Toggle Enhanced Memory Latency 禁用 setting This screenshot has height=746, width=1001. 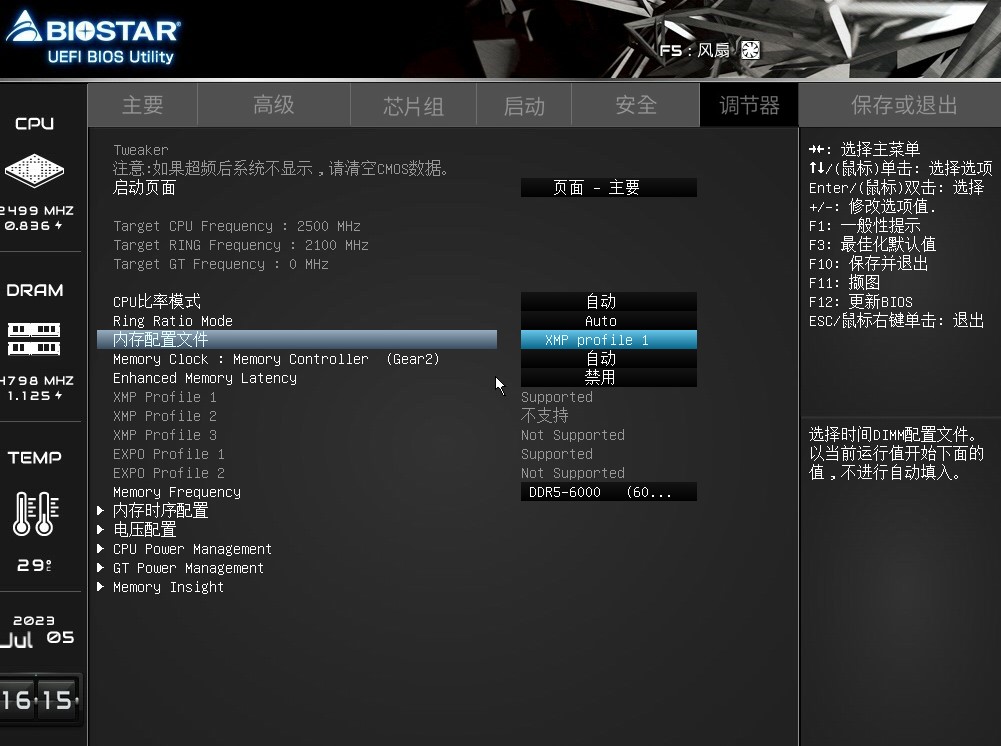(608, 378)
